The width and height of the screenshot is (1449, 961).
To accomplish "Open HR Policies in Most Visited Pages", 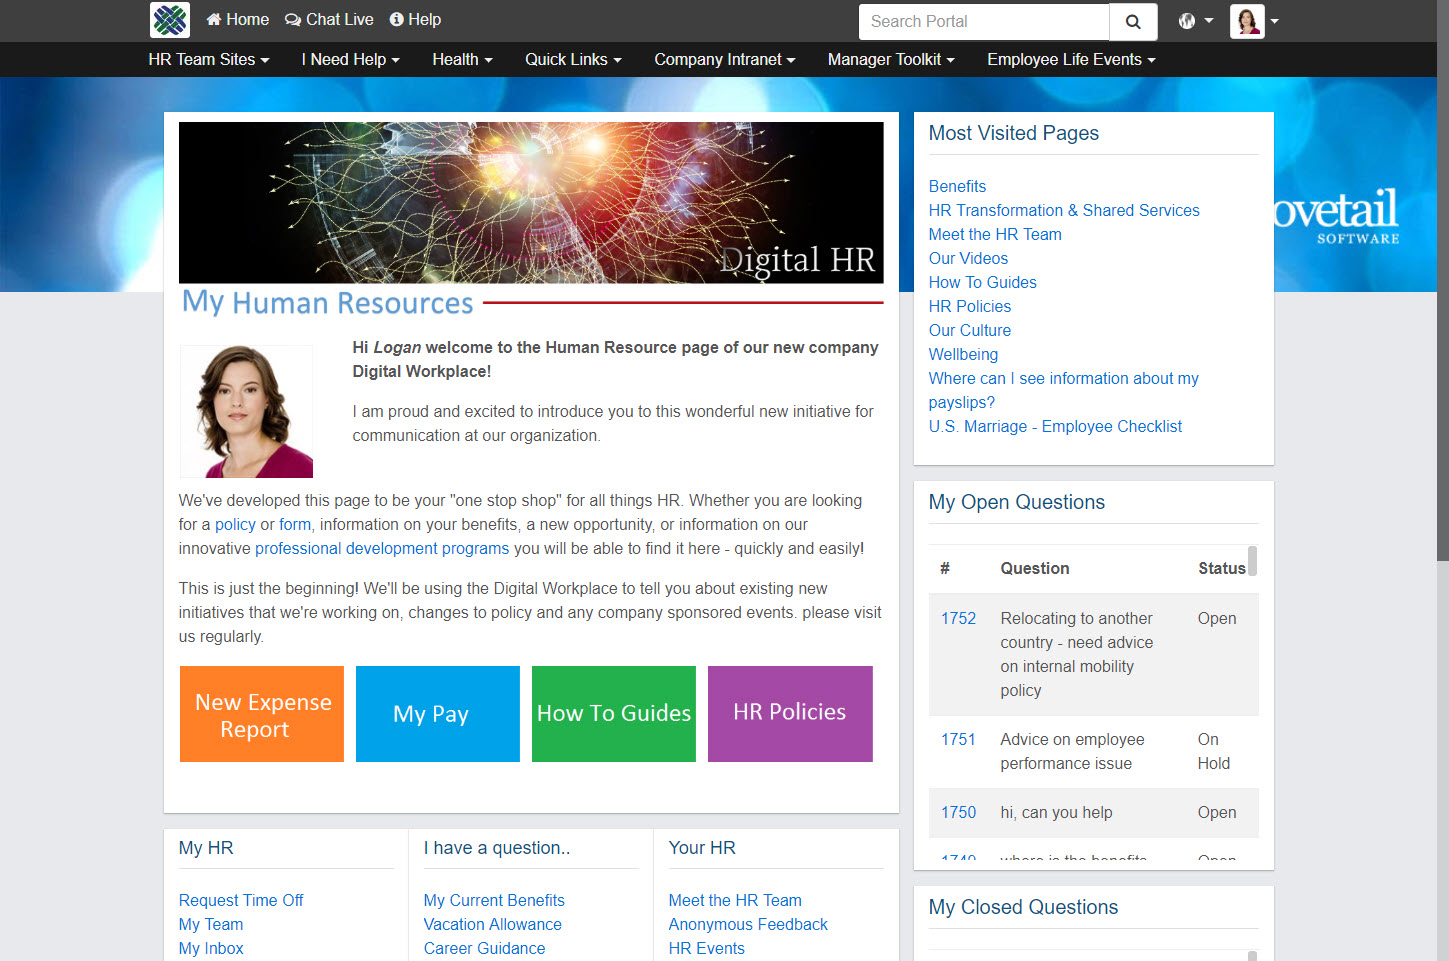I will (x=969, y=307).
